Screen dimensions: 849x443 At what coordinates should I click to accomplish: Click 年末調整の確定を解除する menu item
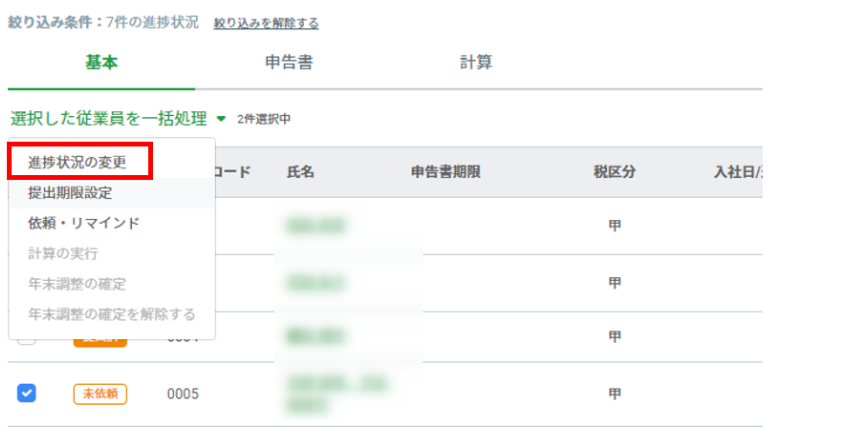[111, 314]
